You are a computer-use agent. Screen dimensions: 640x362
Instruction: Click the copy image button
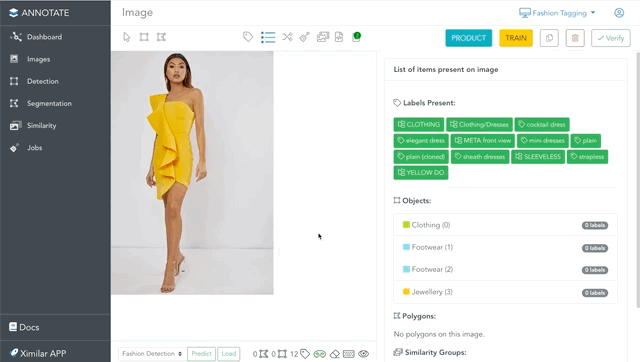pyautogui.click(x=549, y=38)
